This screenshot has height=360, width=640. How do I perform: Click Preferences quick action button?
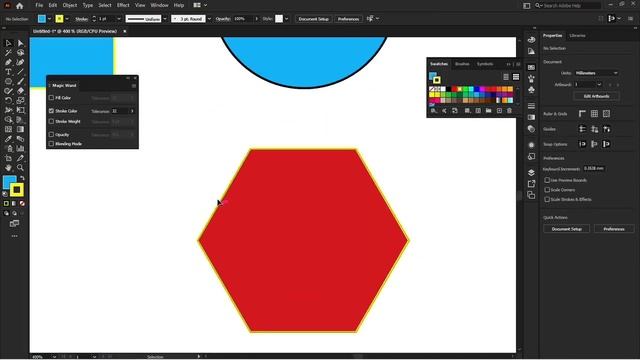click(x=614, y=229)
